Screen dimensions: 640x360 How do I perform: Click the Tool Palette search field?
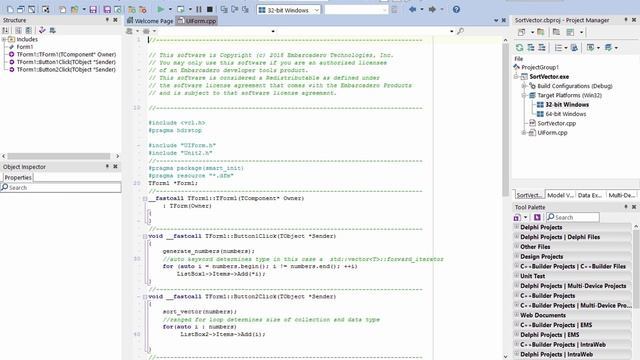(573, 217)
